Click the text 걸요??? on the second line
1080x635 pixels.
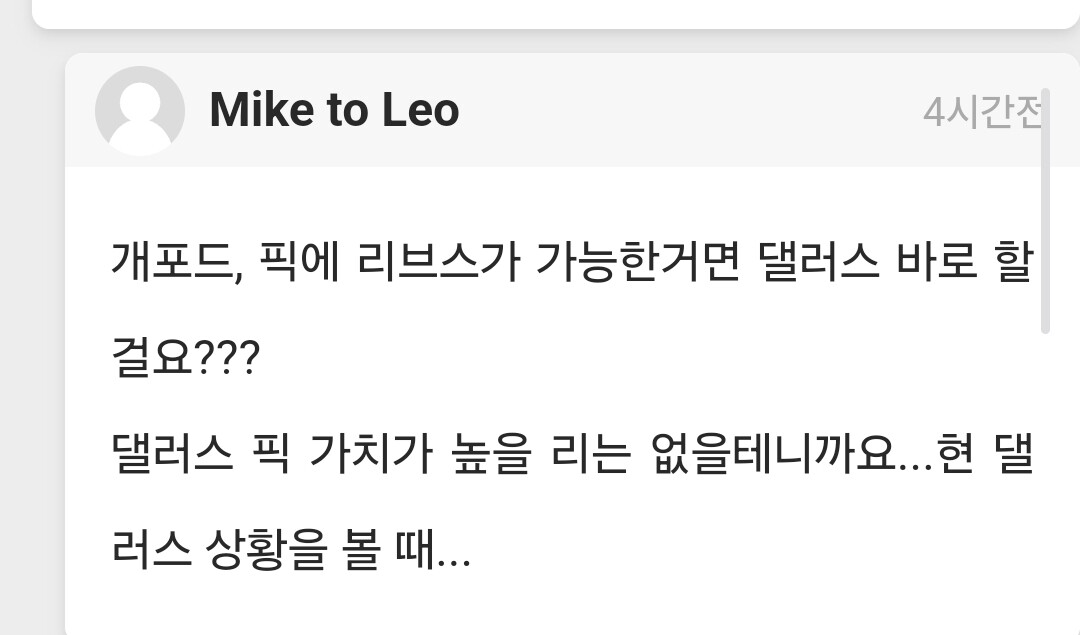point(185,360)
